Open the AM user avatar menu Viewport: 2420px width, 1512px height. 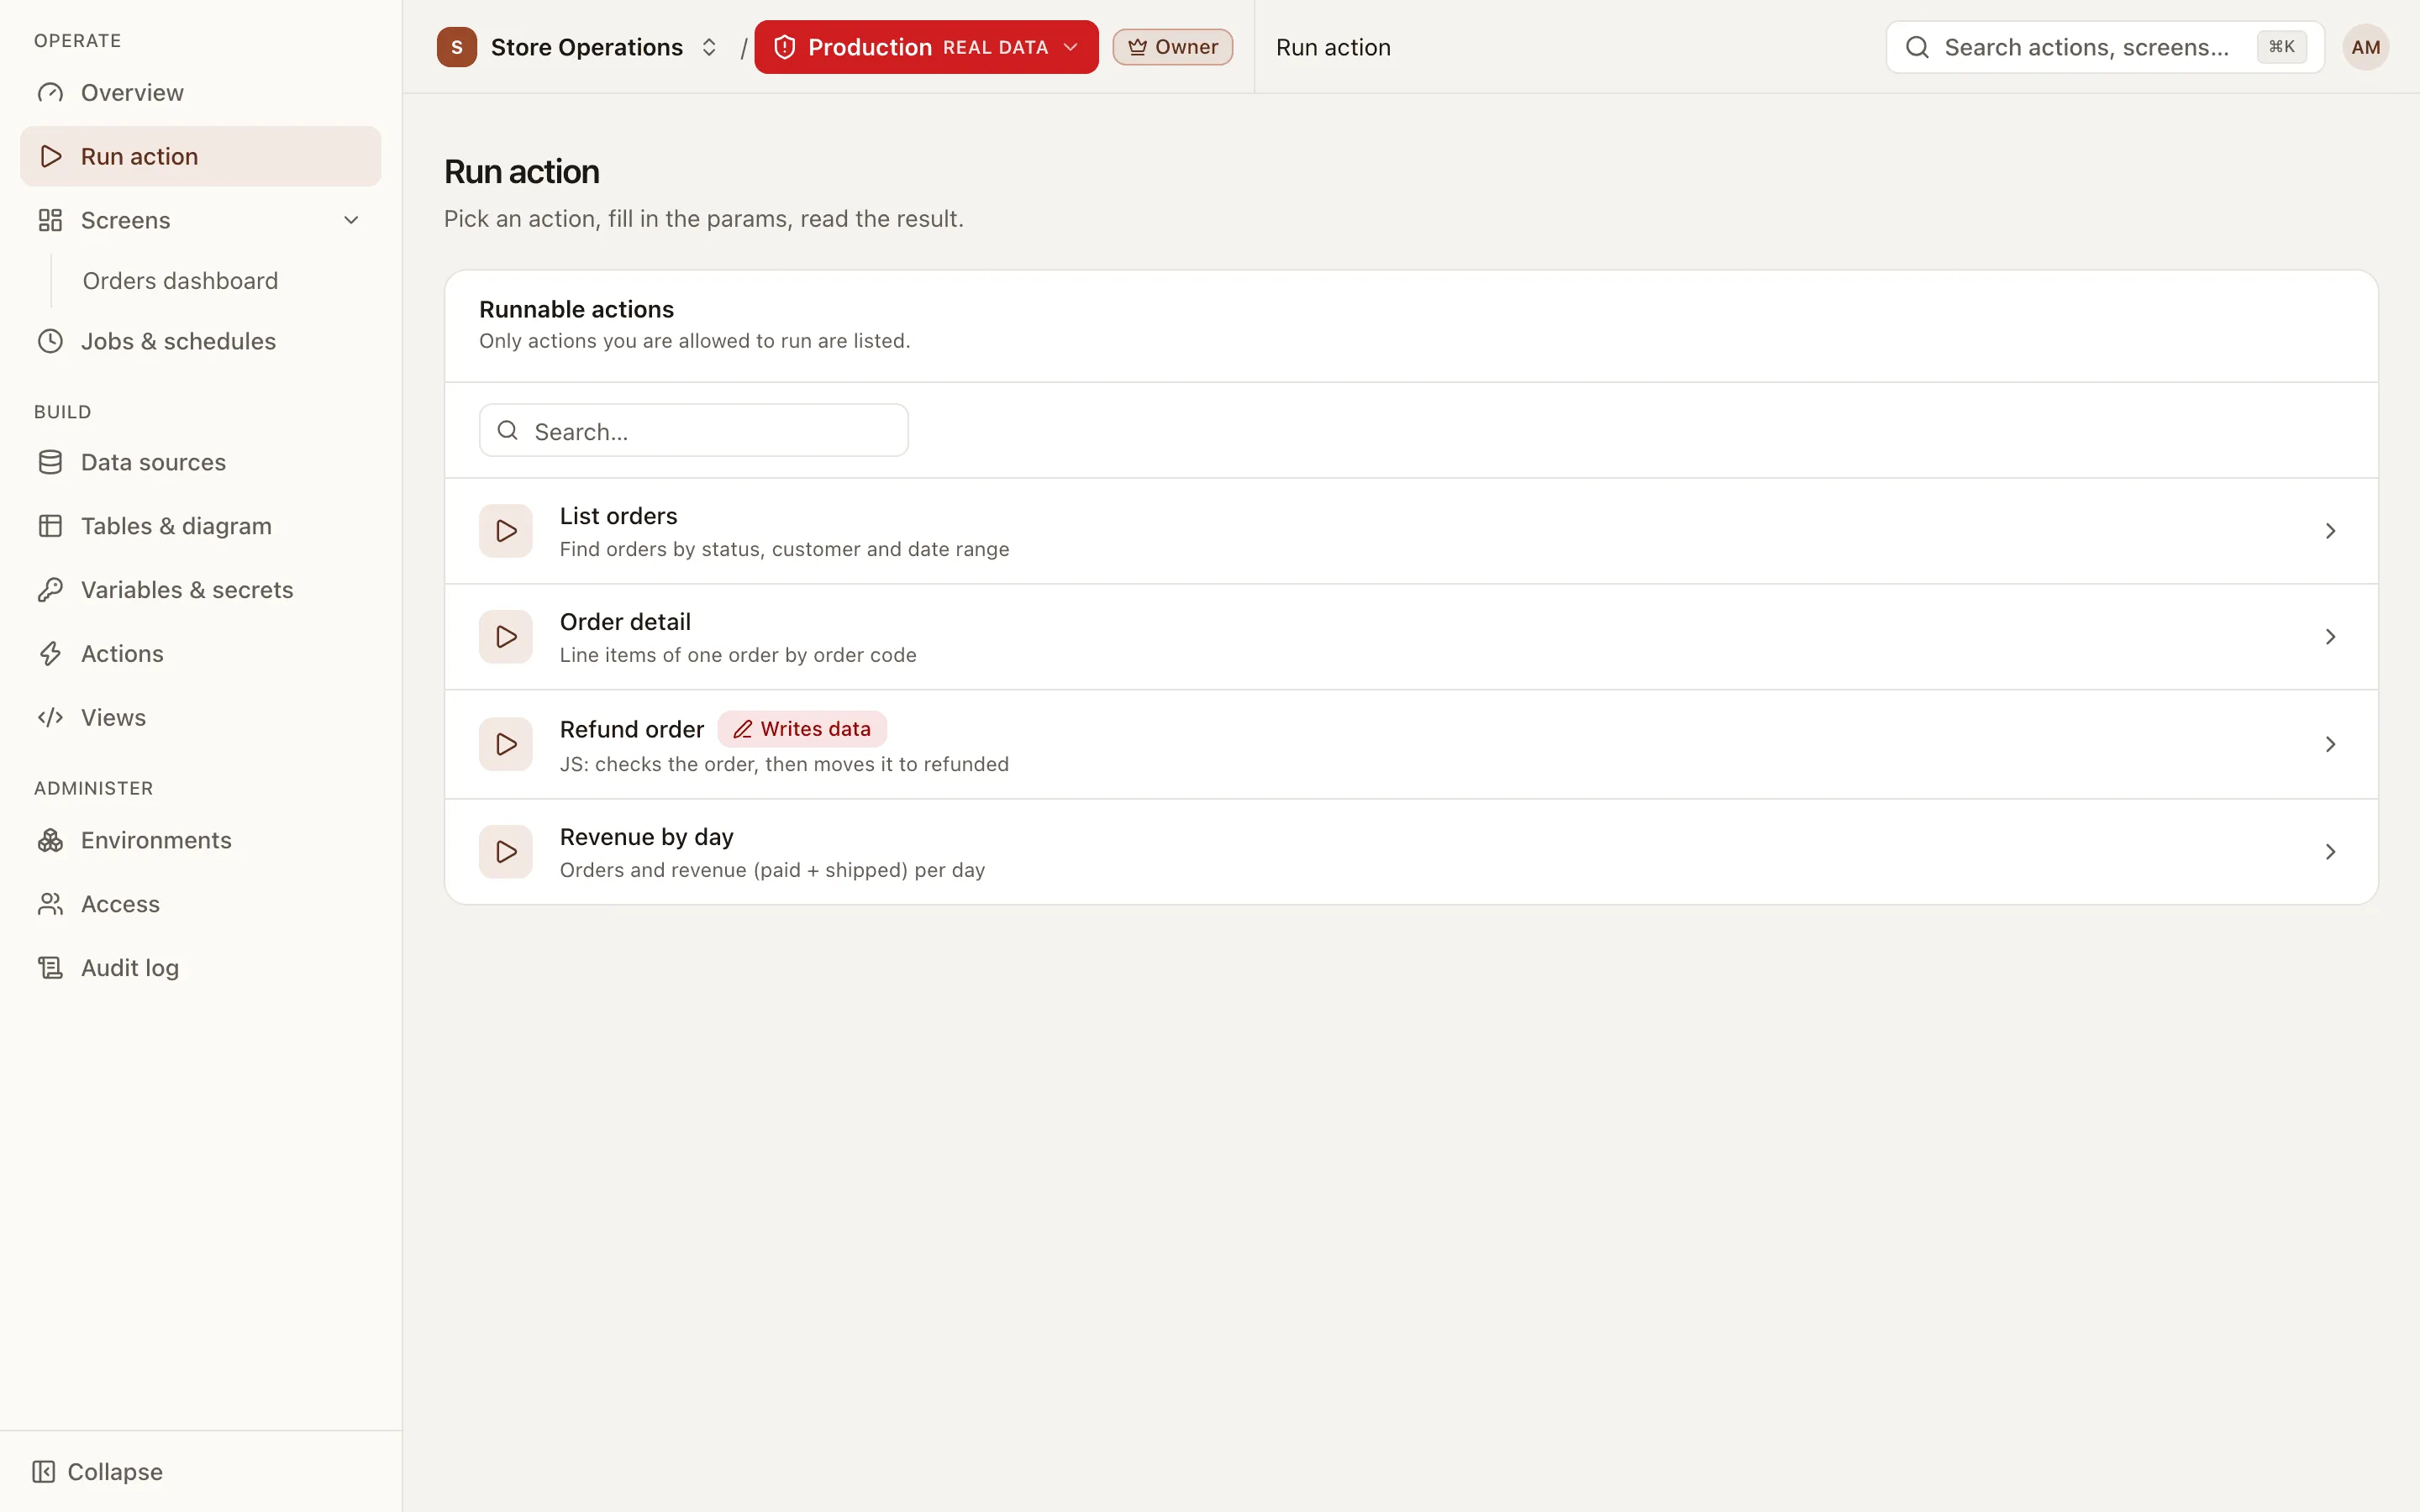[2365, 47]
